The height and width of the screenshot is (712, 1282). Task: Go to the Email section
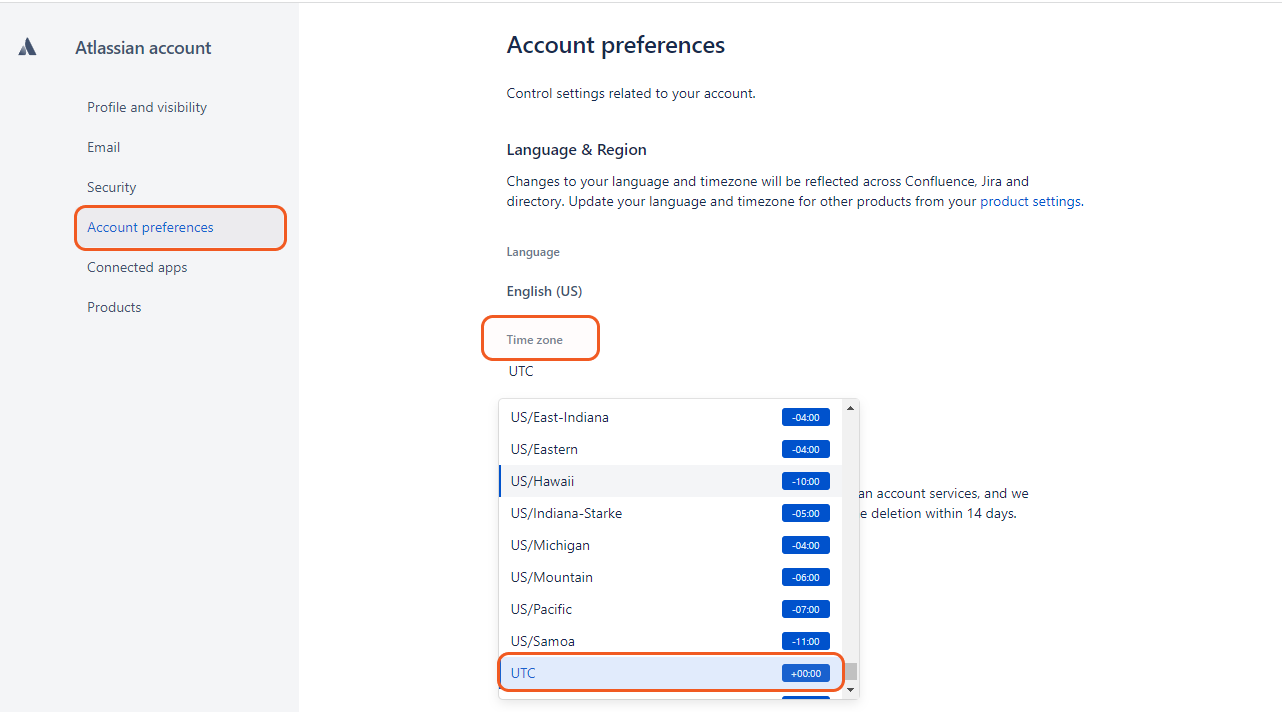(103, 147)
